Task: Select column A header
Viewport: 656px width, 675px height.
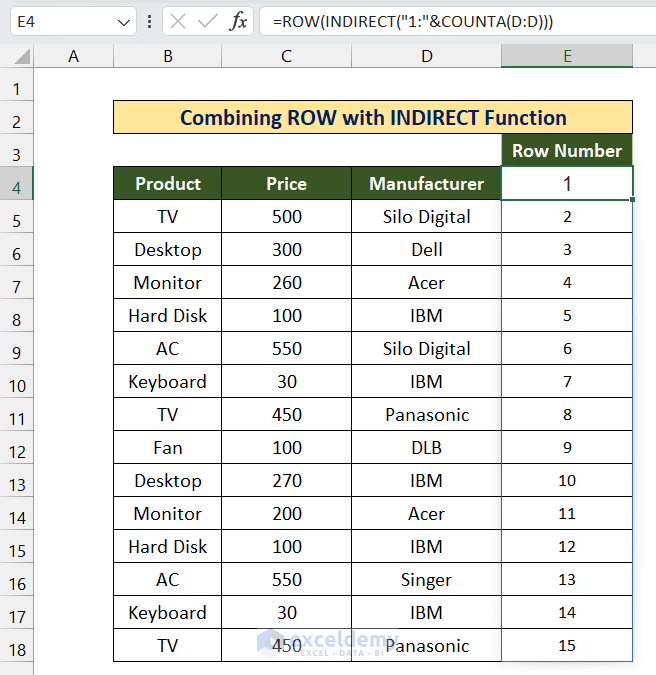Action: [x=74, y=56]
